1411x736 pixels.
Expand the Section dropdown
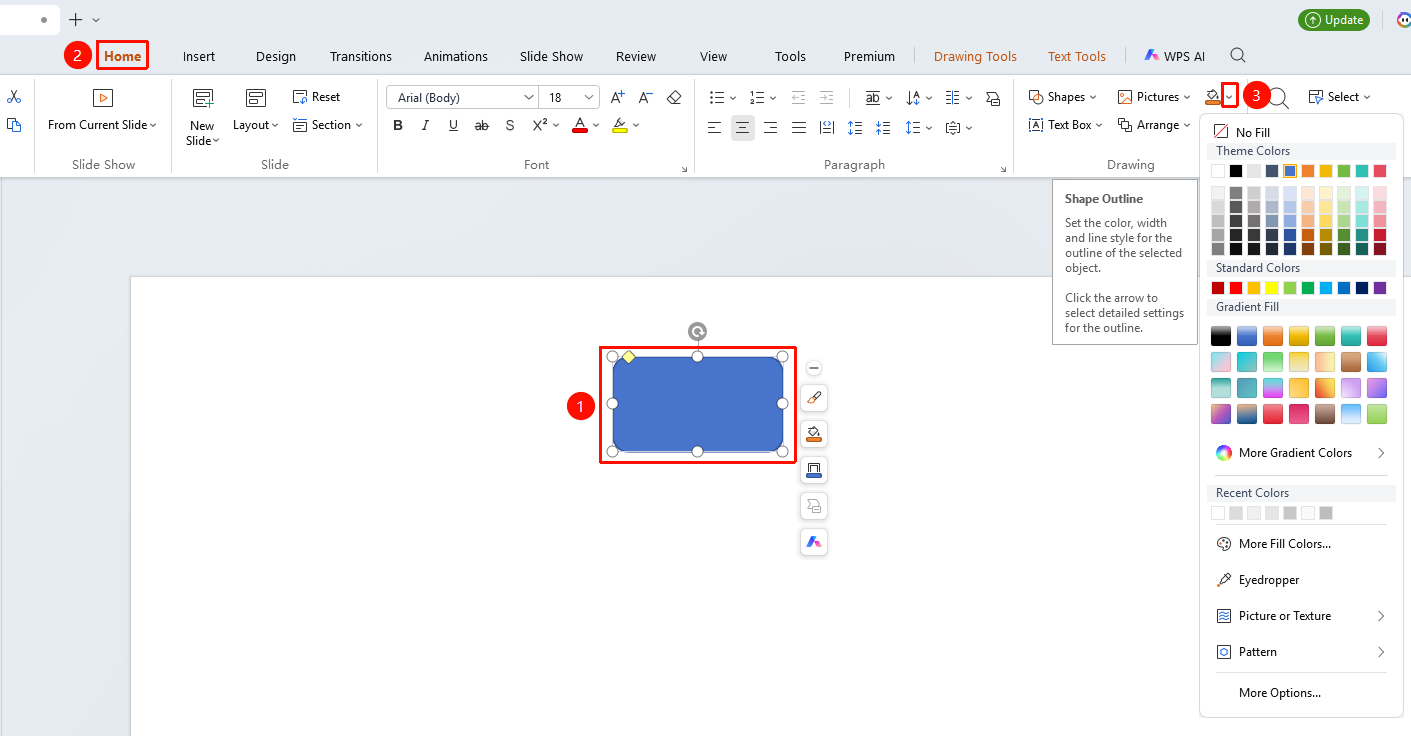[x=327, y=125]
